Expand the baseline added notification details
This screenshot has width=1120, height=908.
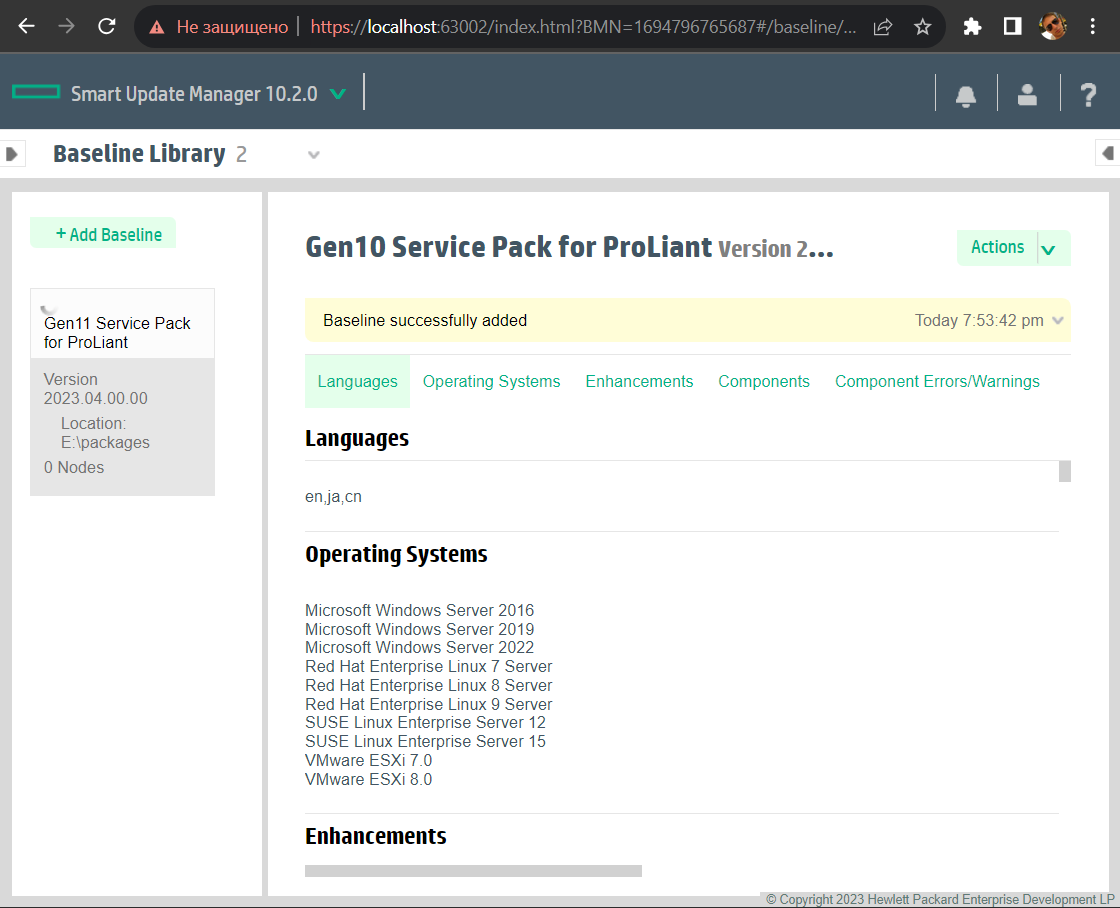tap(1058, 321)
